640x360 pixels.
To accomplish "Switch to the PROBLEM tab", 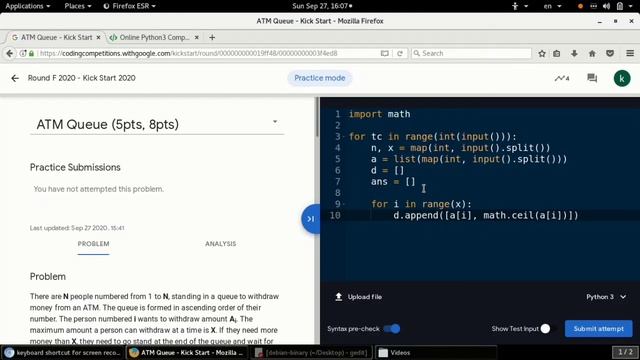I will tap(93, 244).
